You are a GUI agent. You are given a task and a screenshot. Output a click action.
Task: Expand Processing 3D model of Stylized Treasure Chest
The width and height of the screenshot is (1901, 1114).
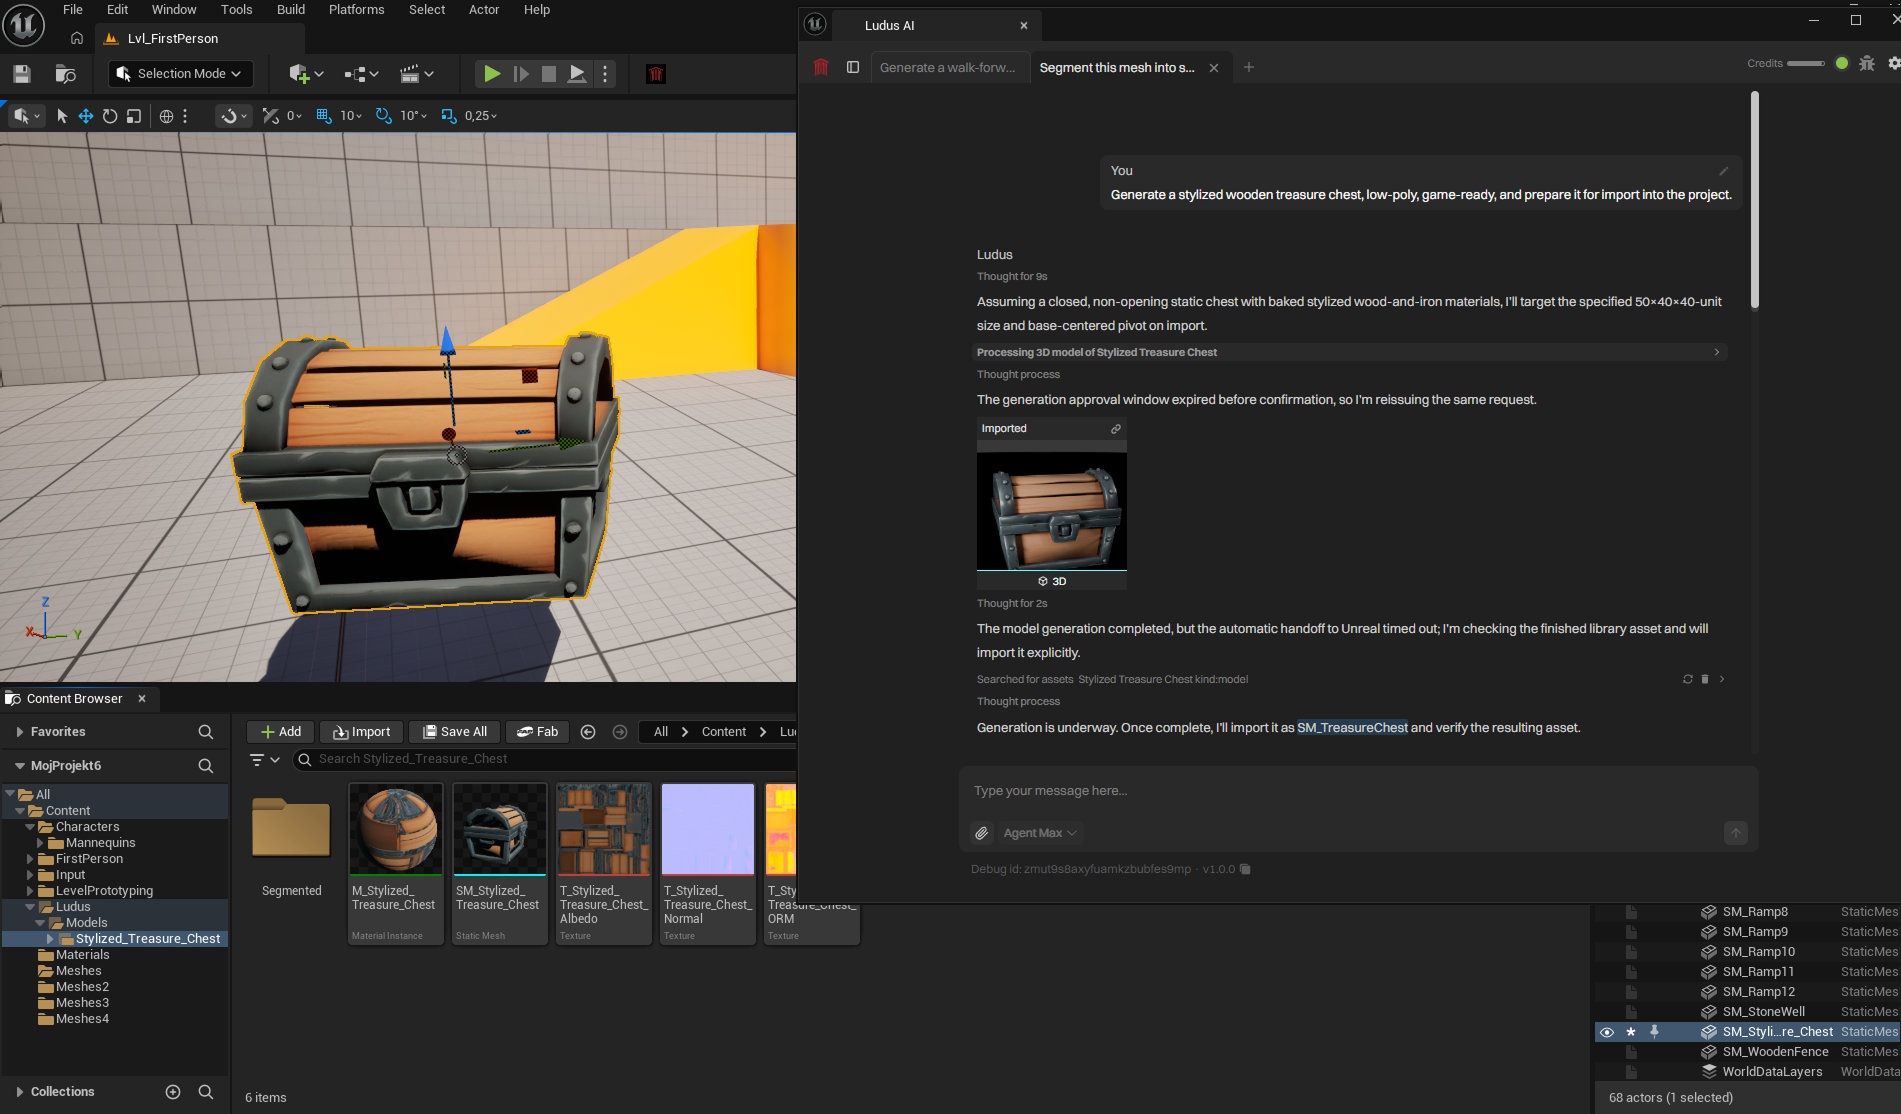1351,352
